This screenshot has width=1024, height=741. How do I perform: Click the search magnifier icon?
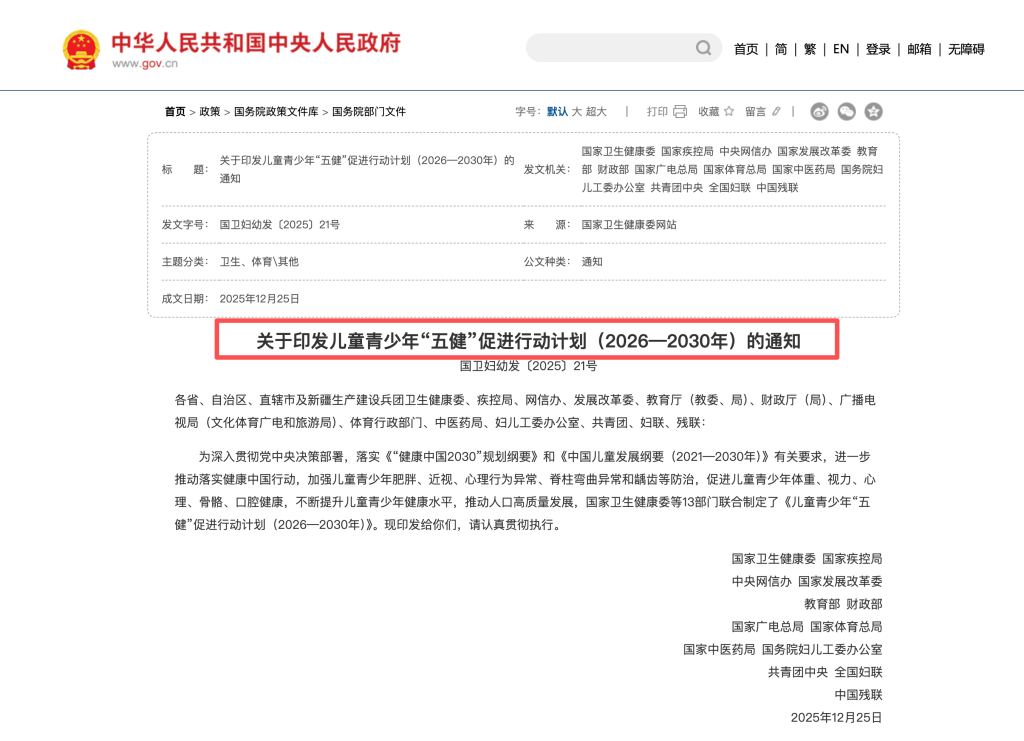(704, 48)
